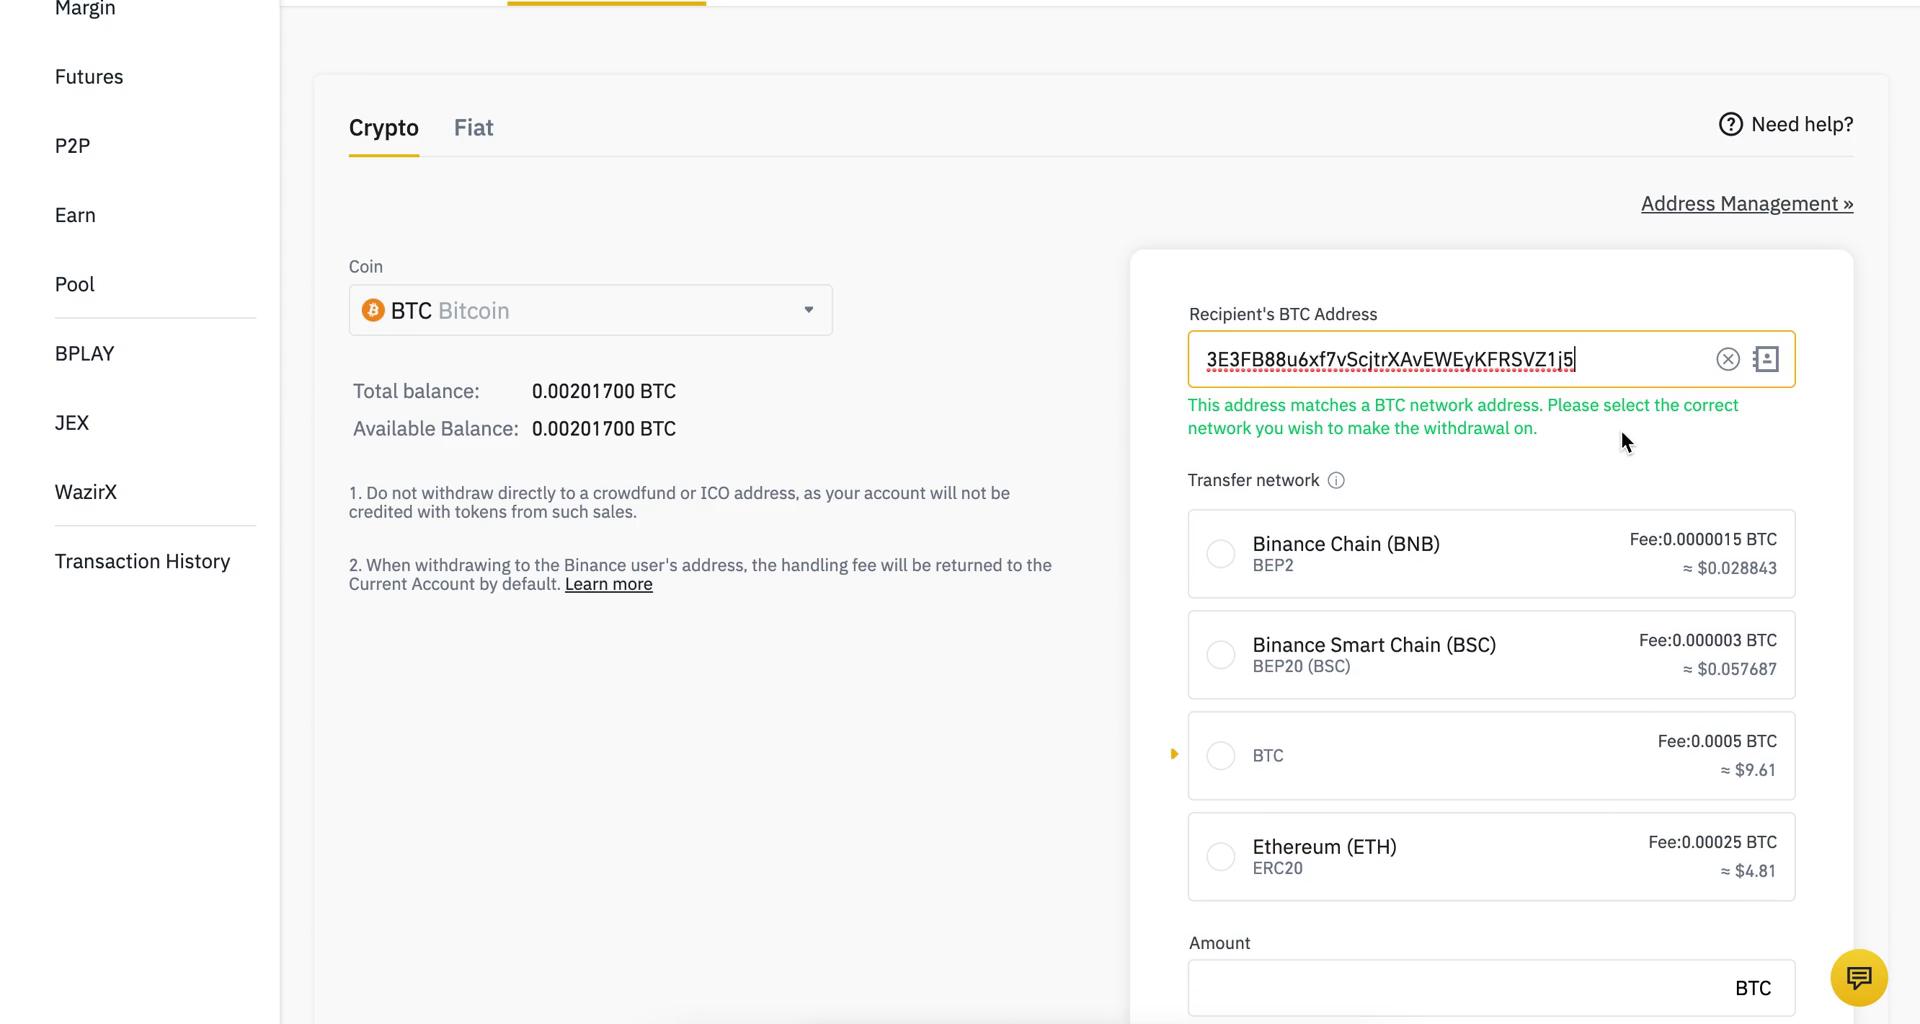Open the Address Management link
The width and height of the screenshot is (1920, 1024).
1747,204
